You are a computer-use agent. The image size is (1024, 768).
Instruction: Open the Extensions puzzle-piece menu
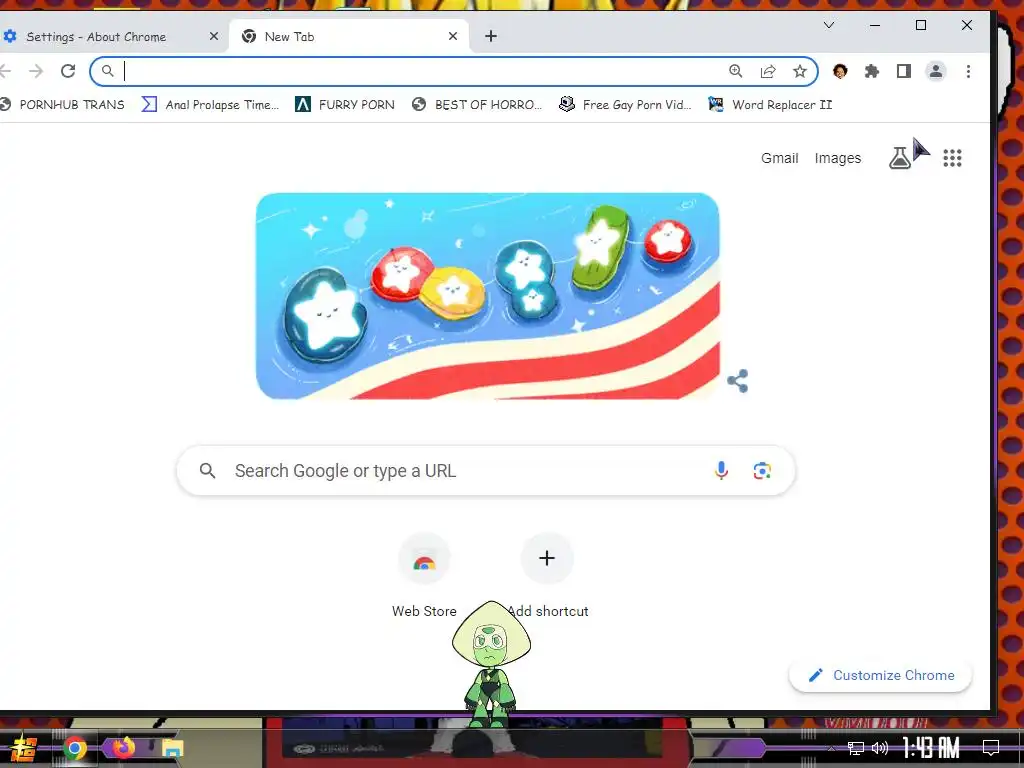click(x=872, y=71)
